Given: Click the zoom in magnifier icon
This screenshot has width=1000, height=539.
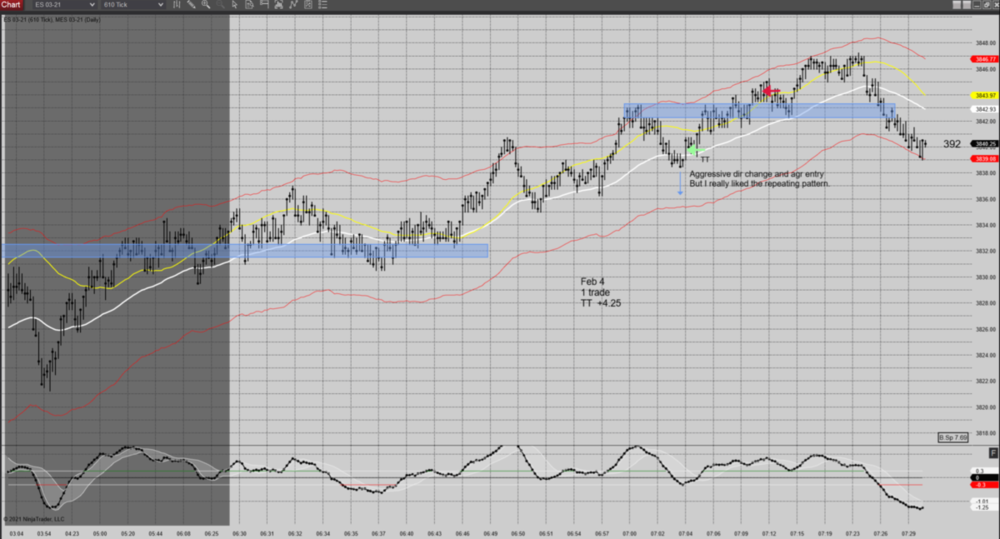Looking at the screenshot, I should (x=205, y=5).
